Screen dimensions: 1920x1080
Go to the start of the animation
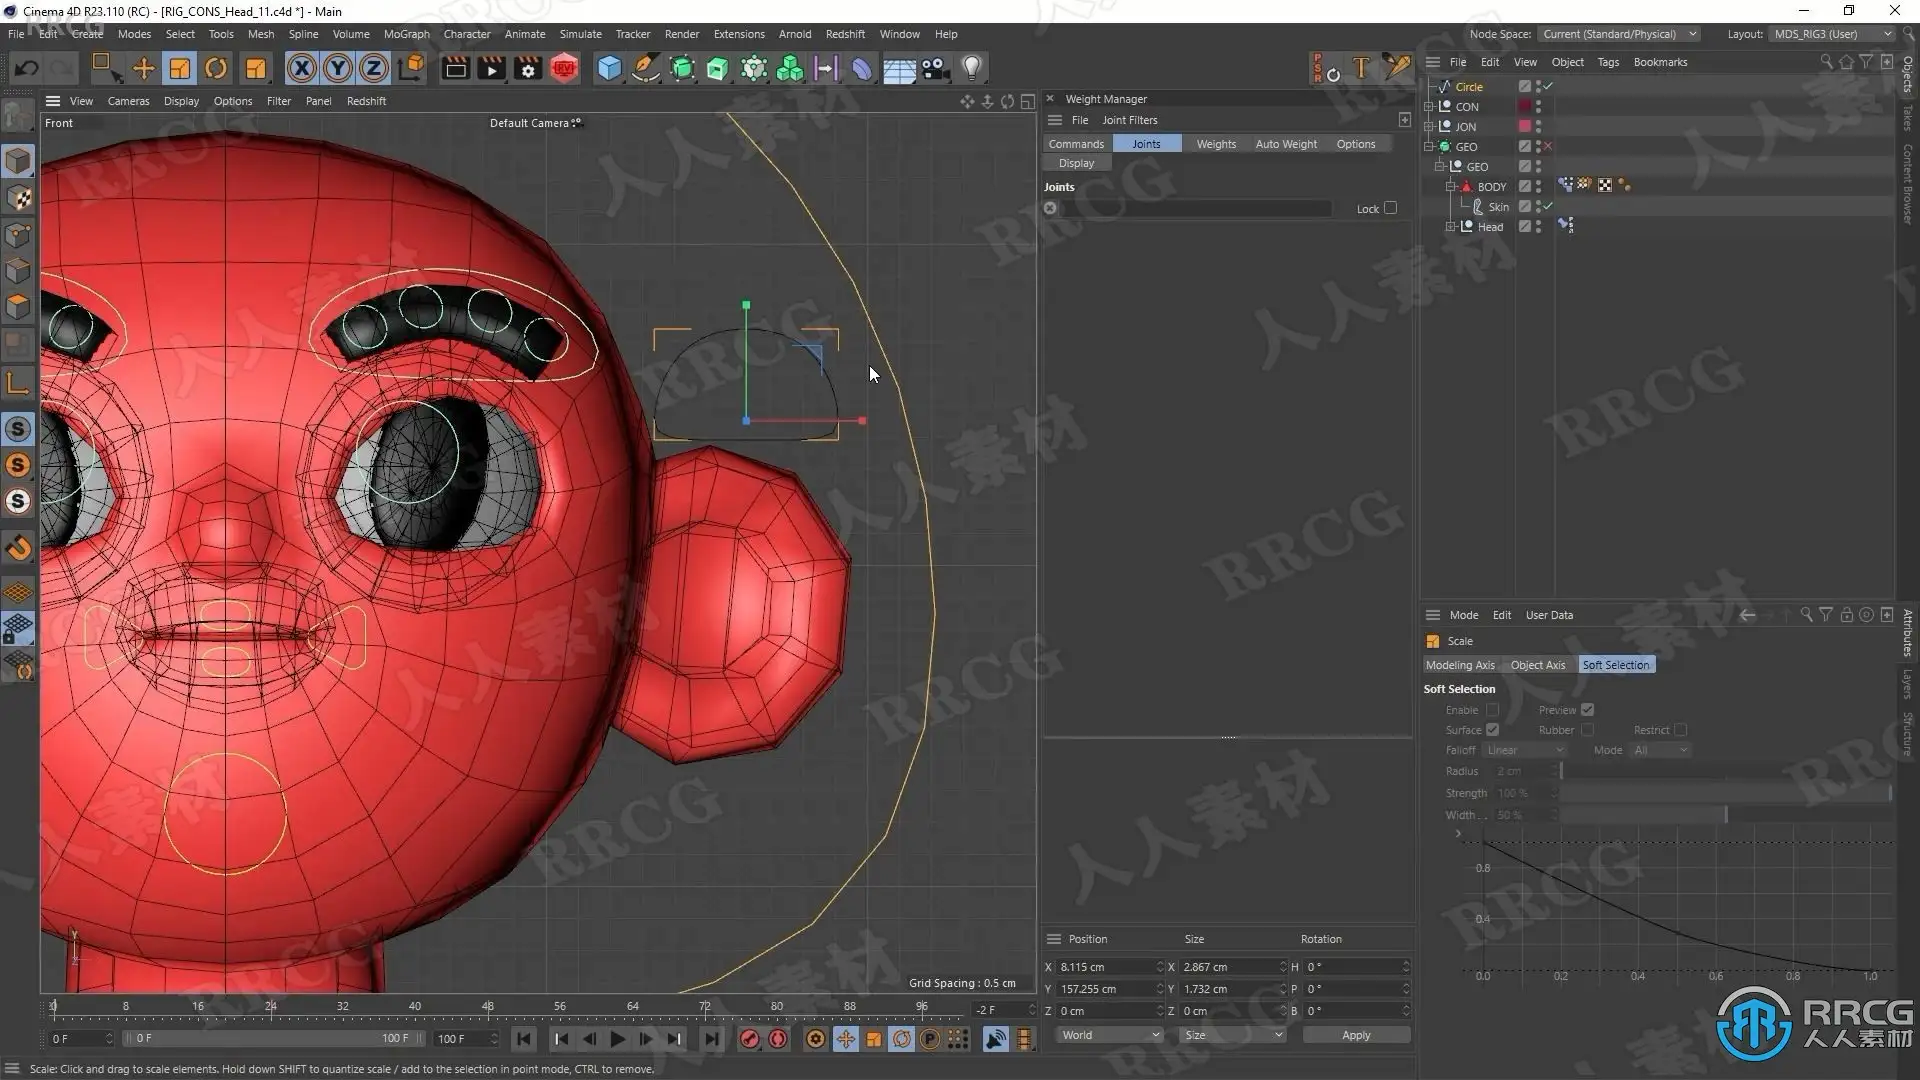coord(523,1039)
